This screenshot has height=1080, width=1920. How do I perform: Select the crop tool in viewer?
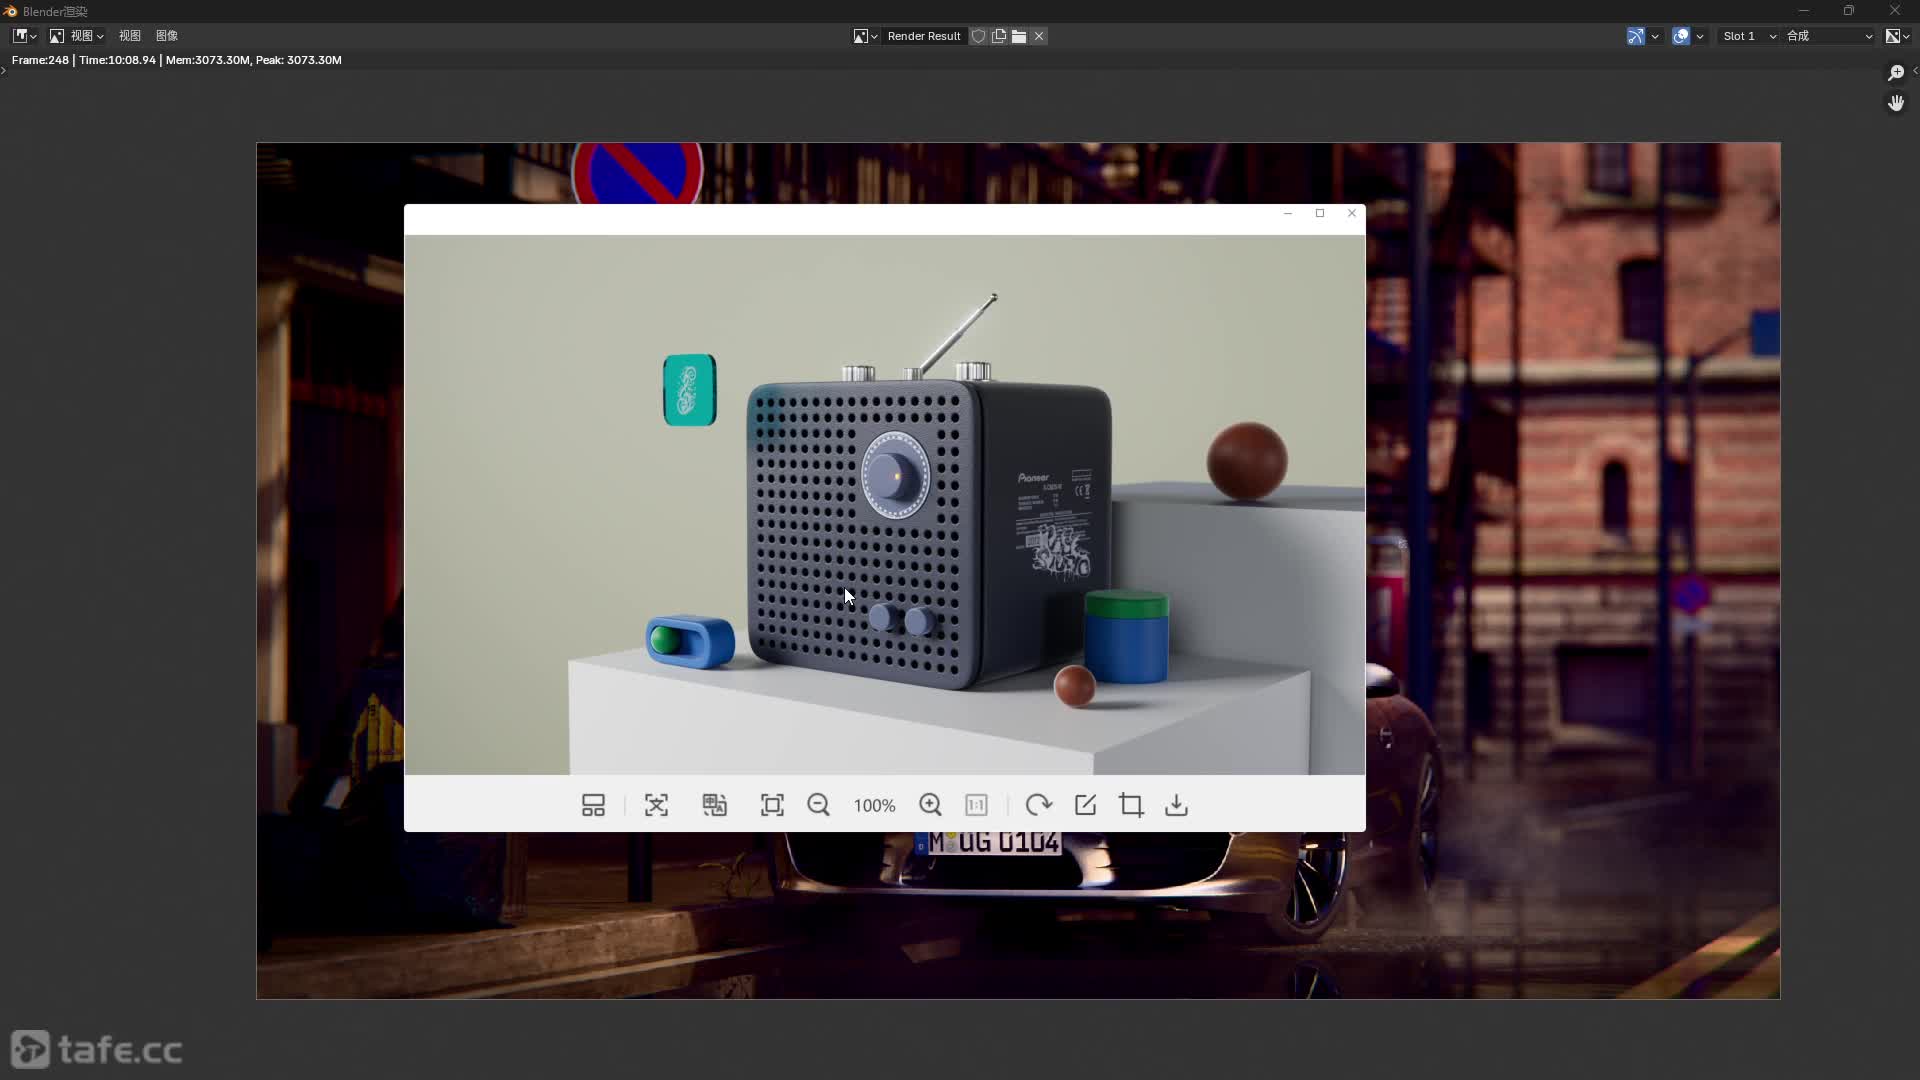(x=1131, y=805)
